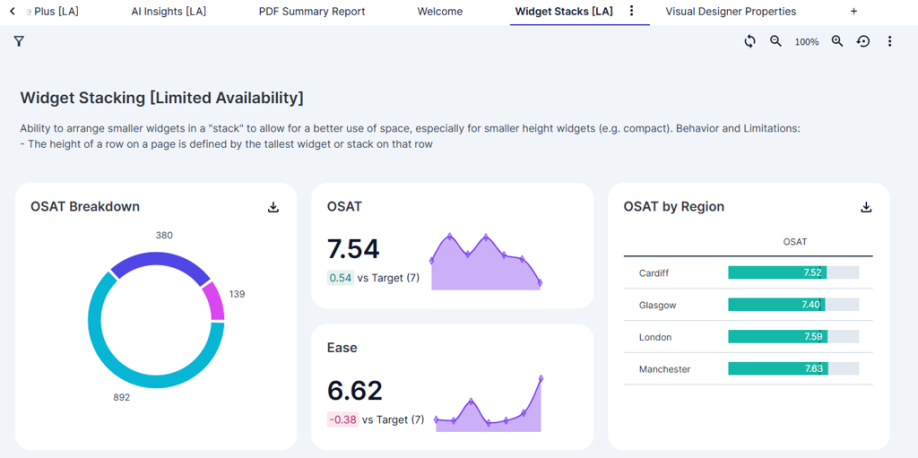This screenshot has width=918, height=458.
Task: Open the toolbar three-dot options menu
Action: click(x=890, y=42)
